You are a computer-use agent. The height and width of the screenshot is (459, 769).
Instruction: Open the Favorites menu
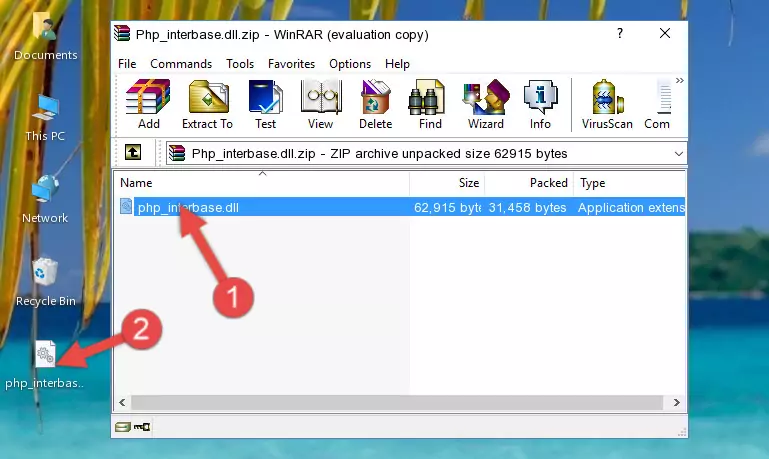point(291,64)
